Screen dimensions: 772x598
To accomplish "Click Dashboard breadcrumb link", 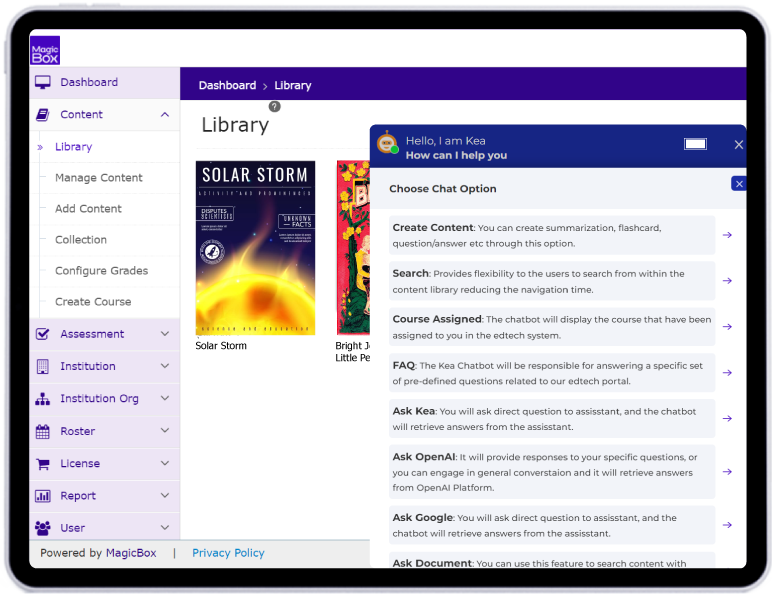I will pyautogui.click(x=227, y=86).
